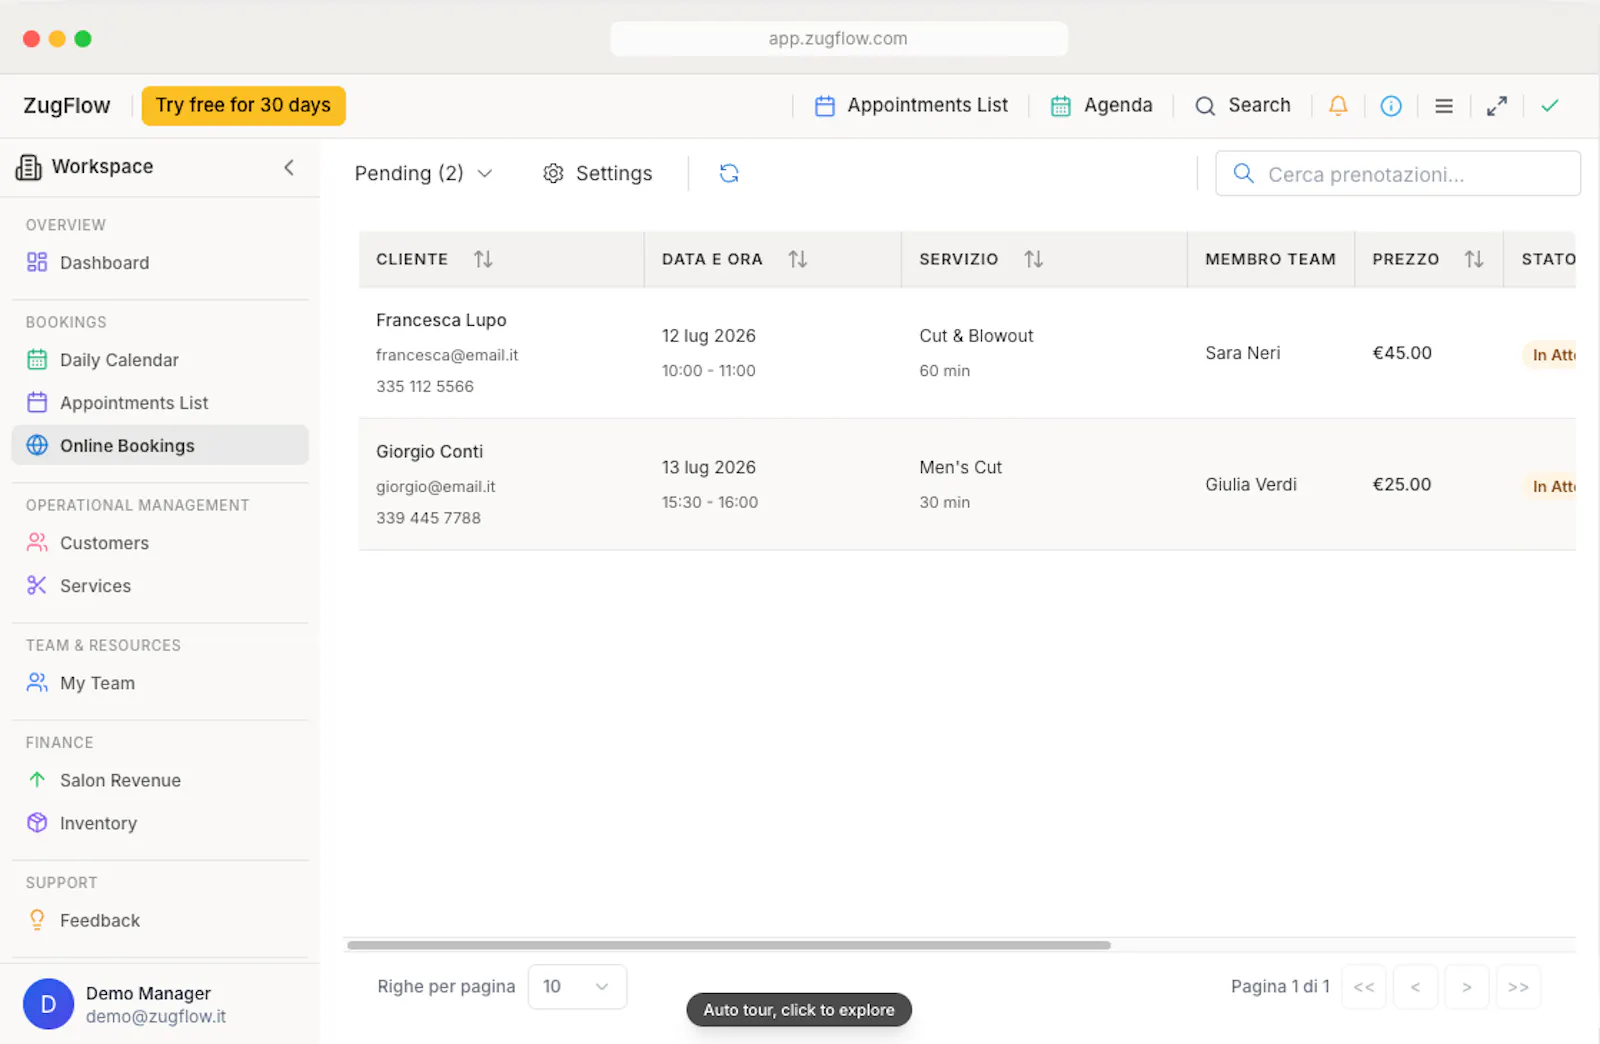This screenshot has height=1044, width=1600.
Task: Open Salon Revenue page
Action: point(160,779)
